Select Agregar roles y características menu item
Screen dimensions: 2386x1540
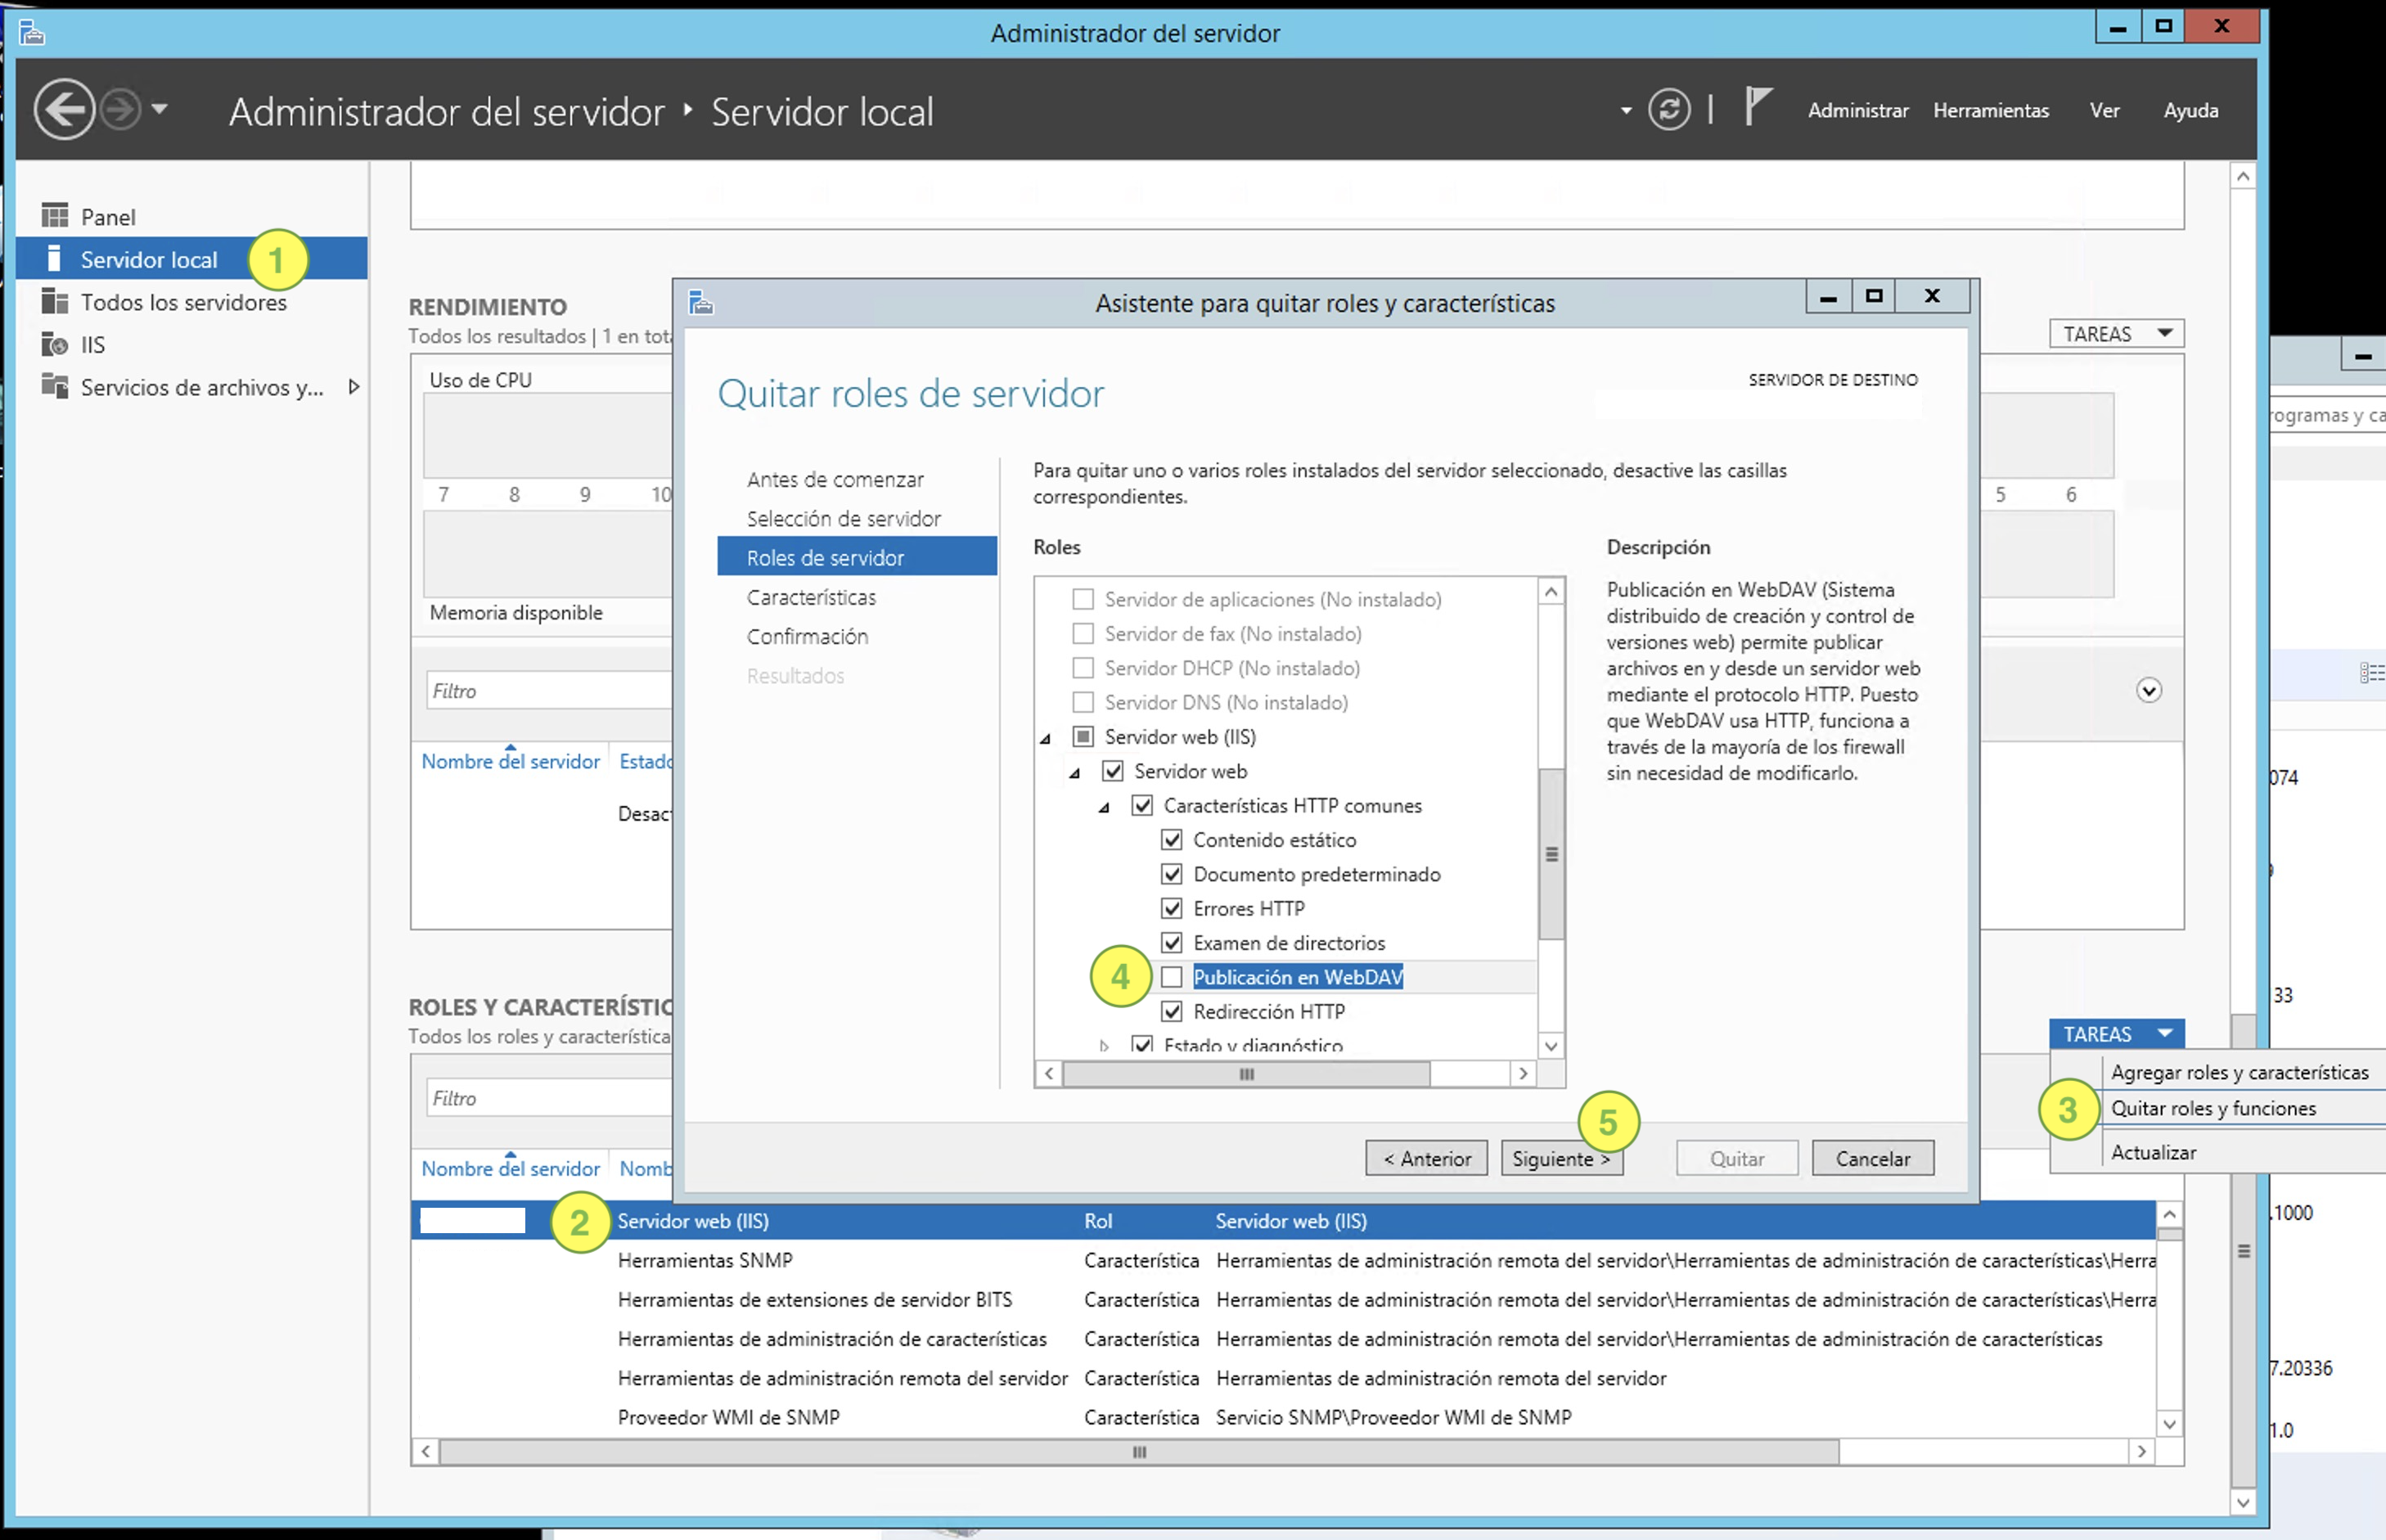(2240, 1072)
